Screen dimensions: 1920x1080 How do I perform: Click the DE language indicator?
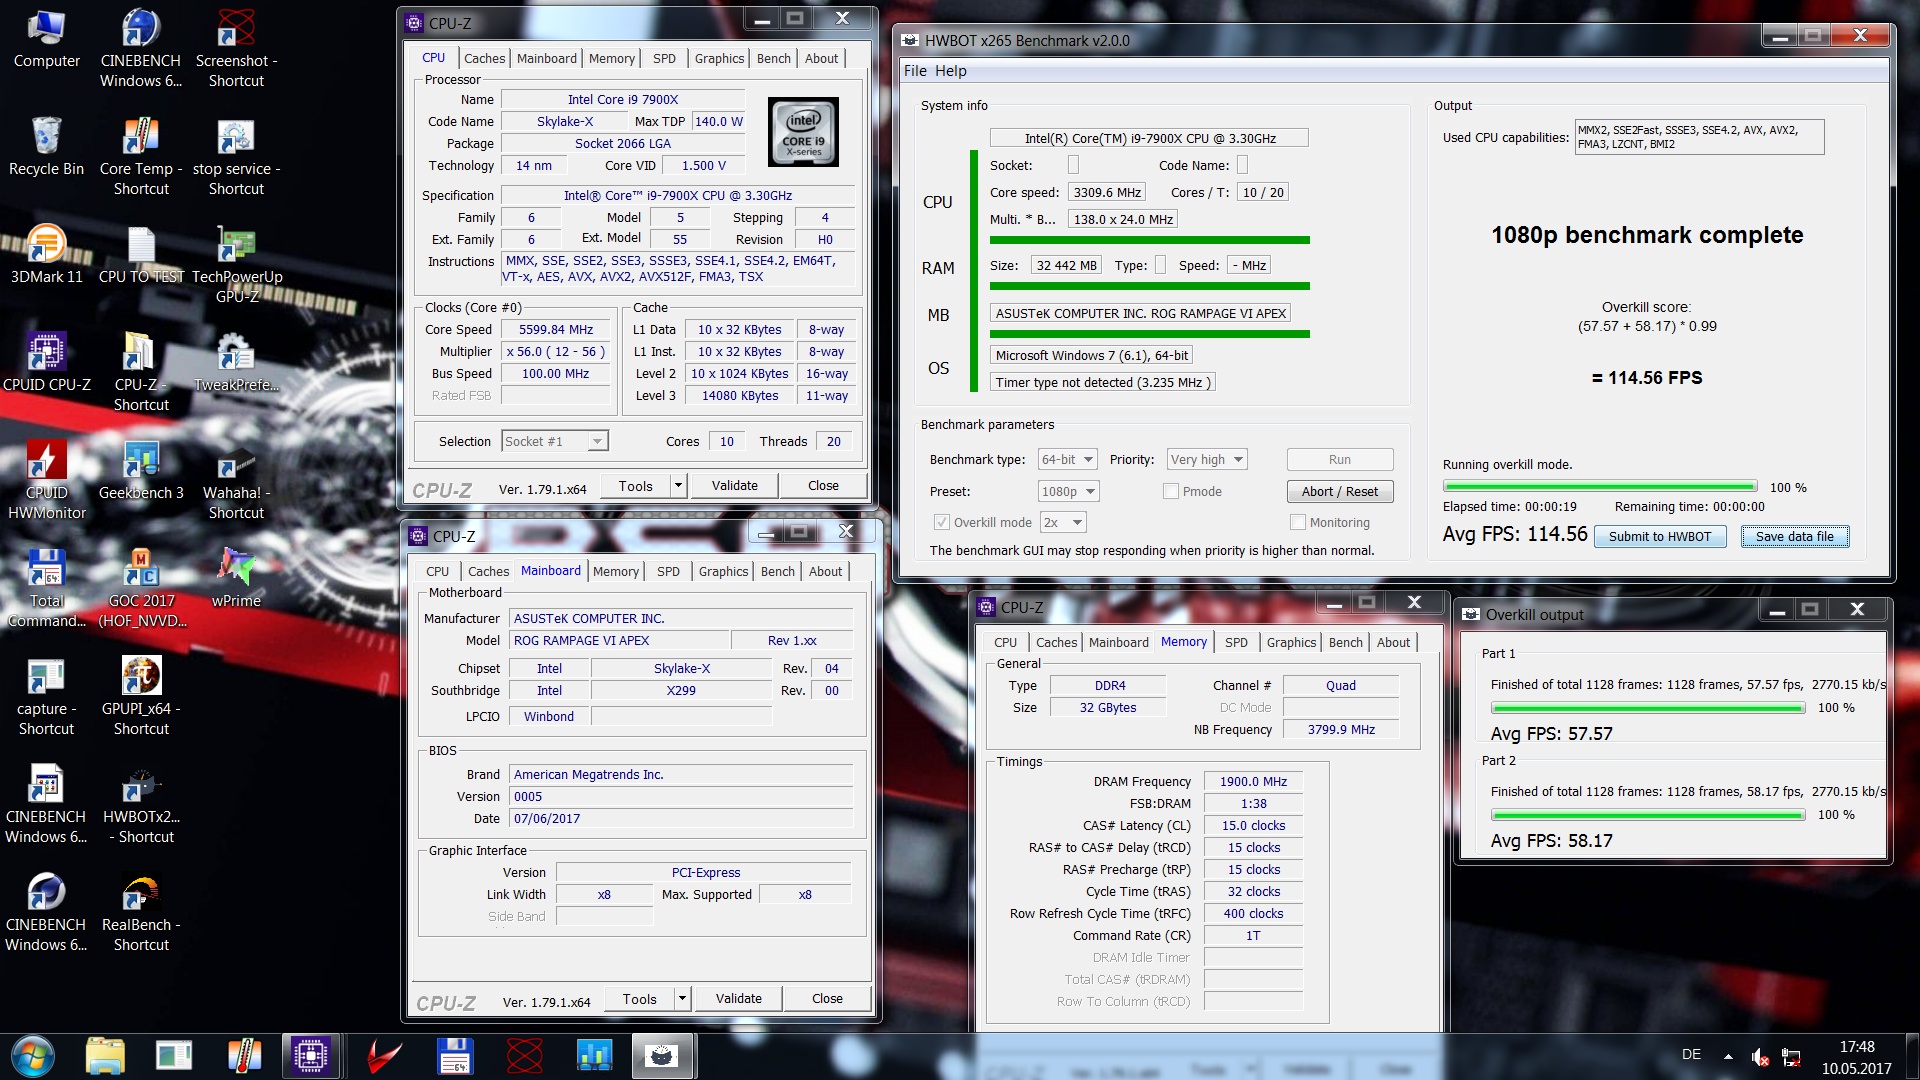pos(1691,1054)
